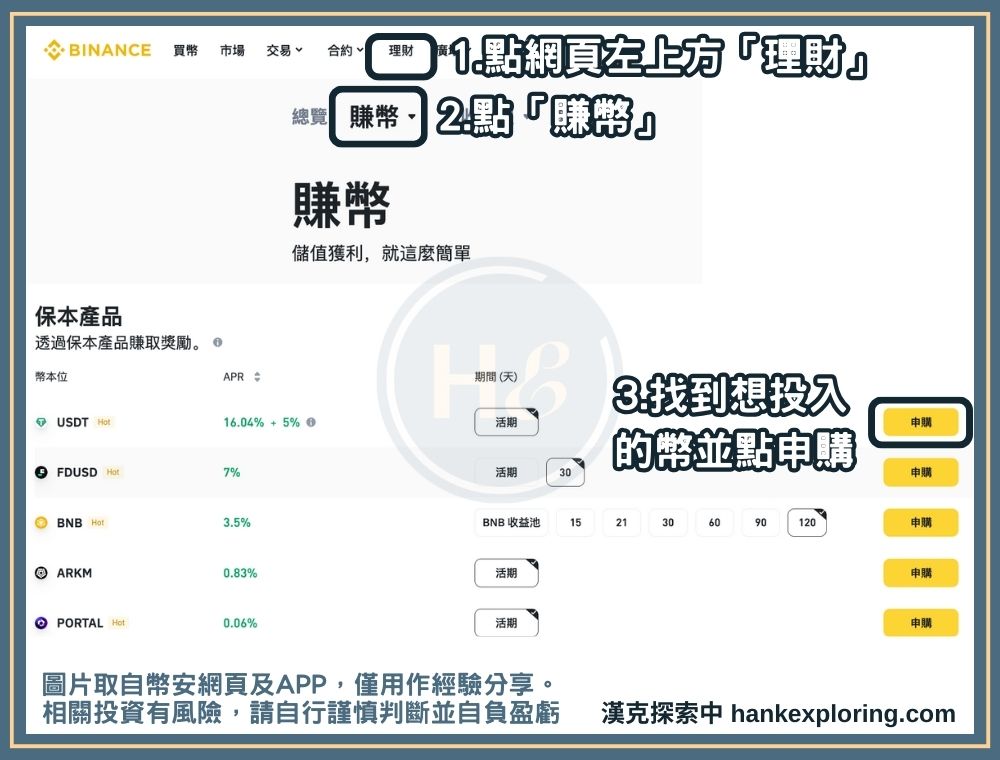Screen dimensions: 1000x760
Task: Select 15 day duration for BNB
Action: pos(575,522)
